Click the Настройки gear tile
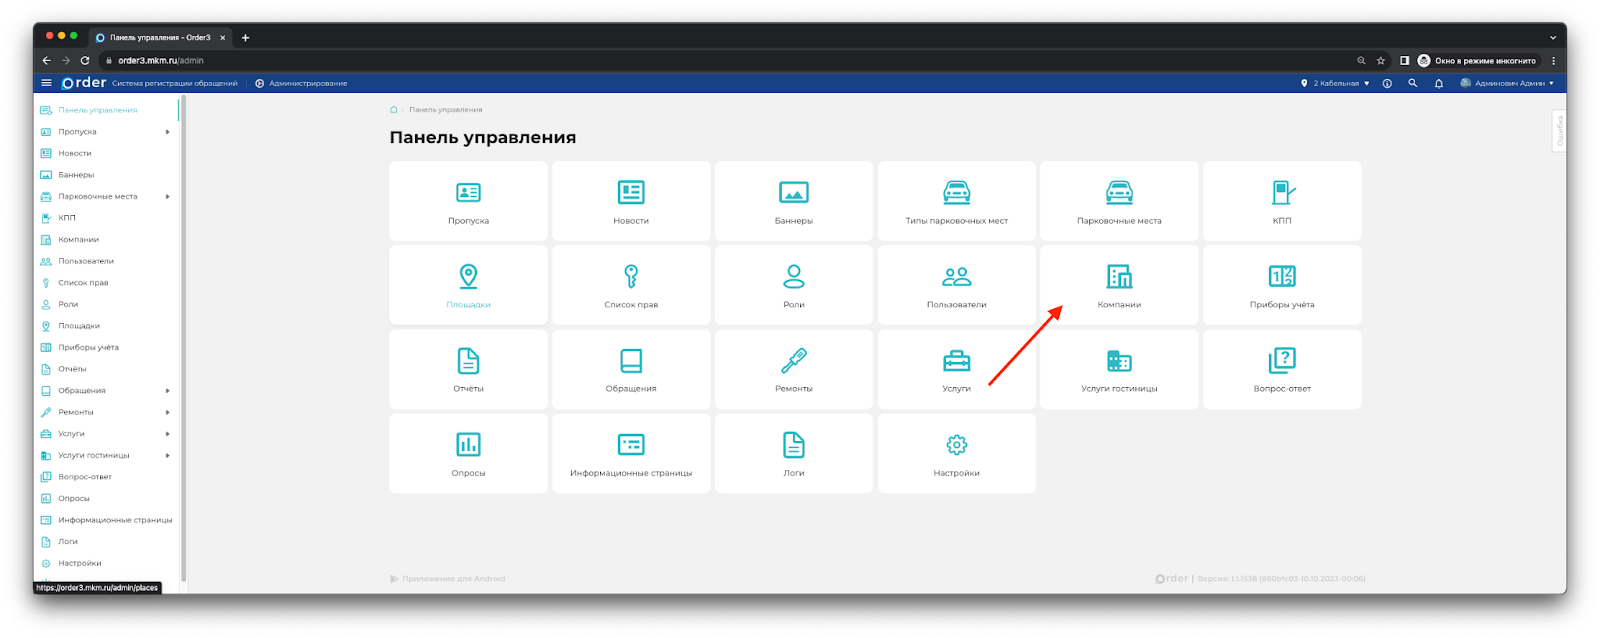The image size is (1600, 638). coord(956,453)
